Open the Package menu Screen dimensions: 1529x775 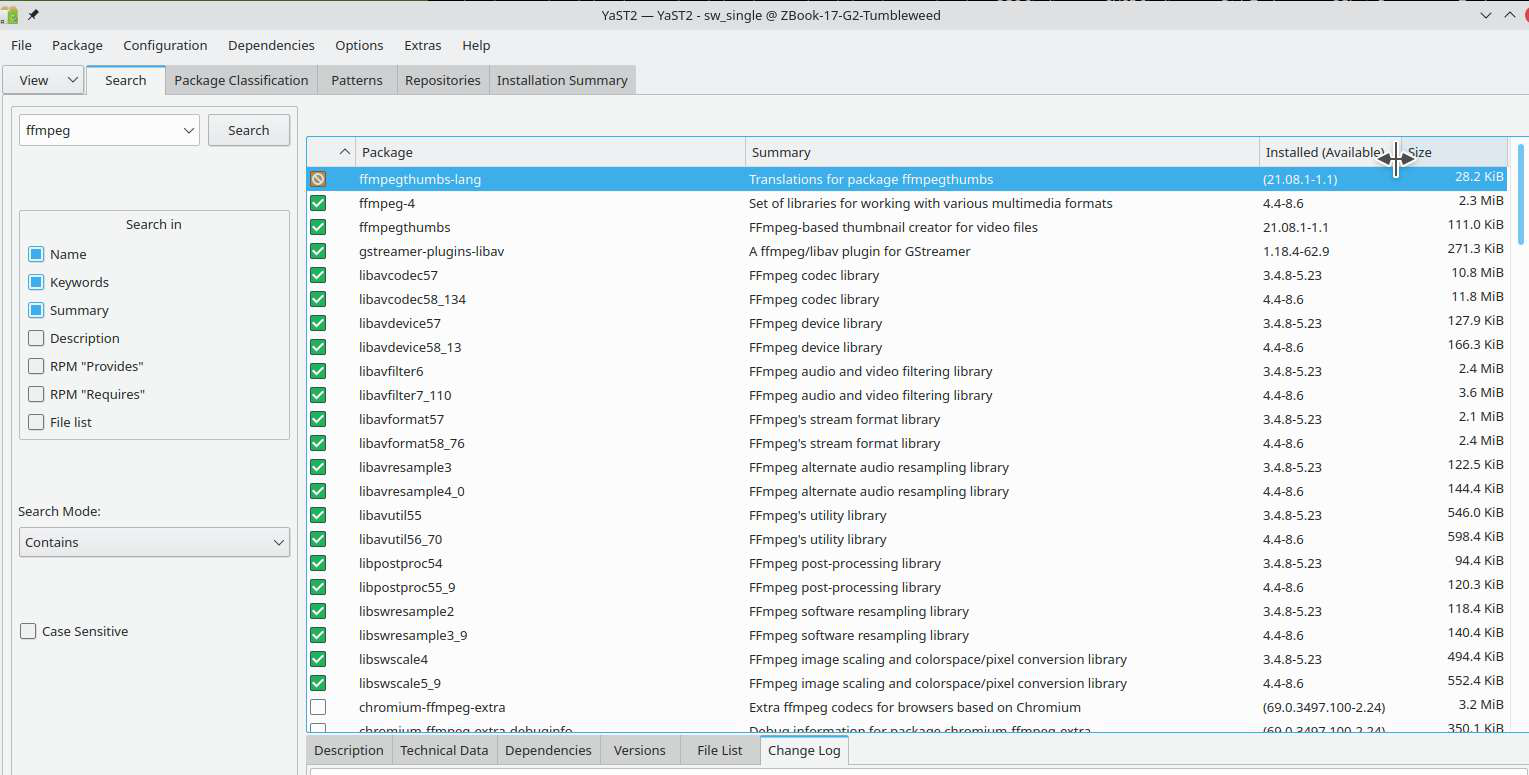point(77,45)
